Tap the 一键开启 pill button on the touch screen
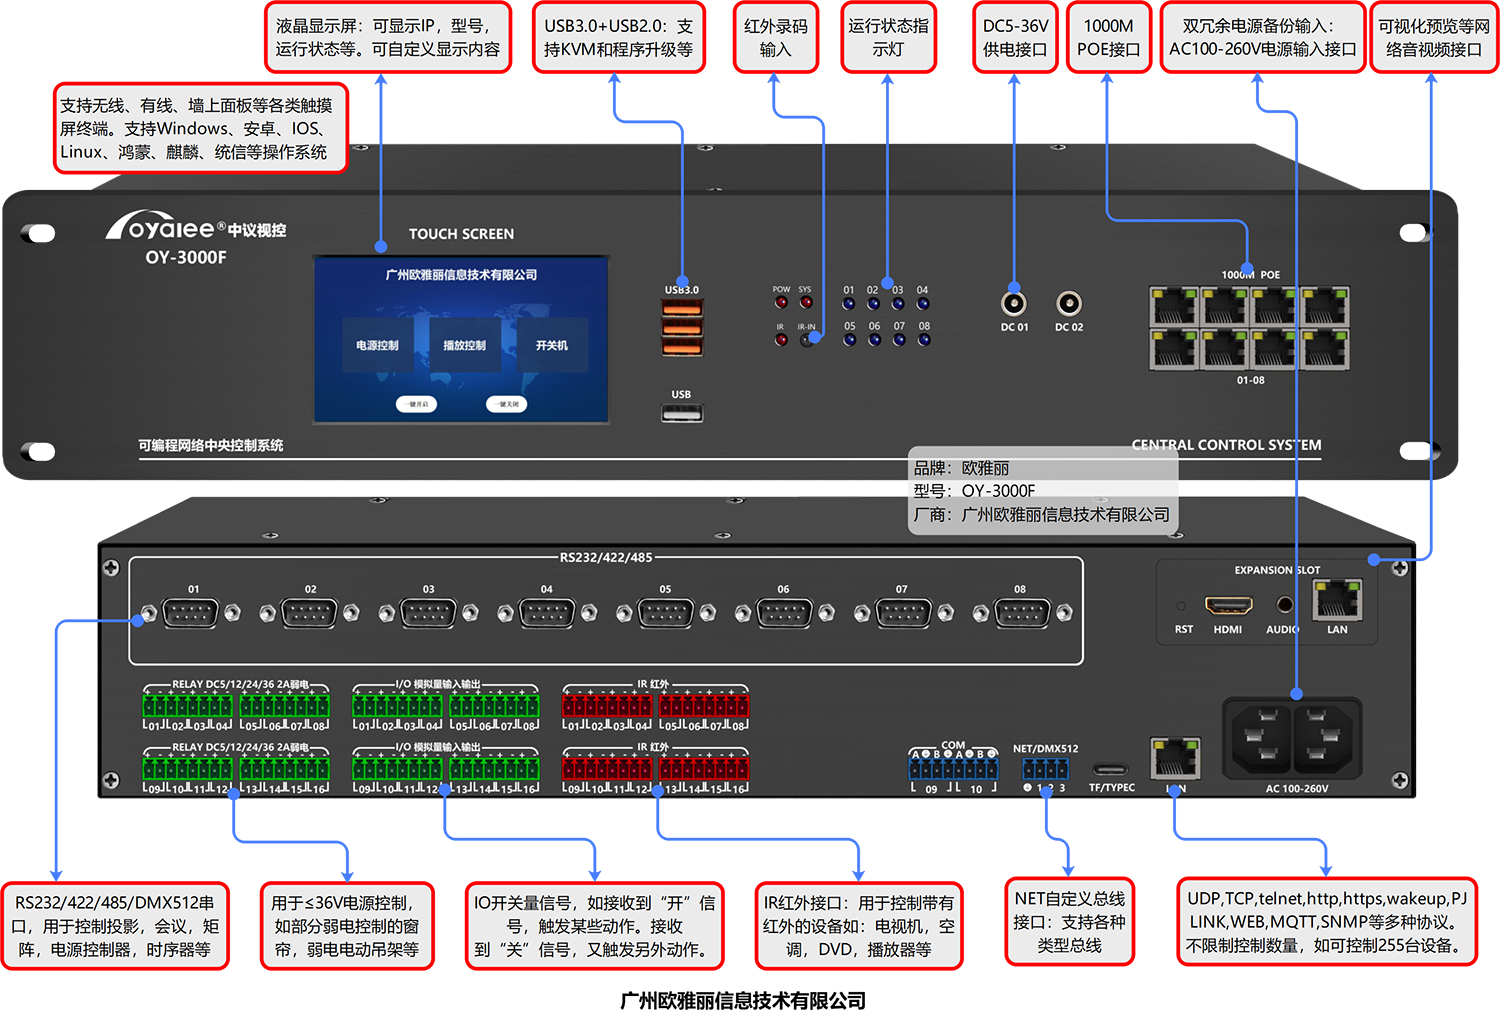1500x1010 pixels. pyautogui.click(x=417, y=404)
